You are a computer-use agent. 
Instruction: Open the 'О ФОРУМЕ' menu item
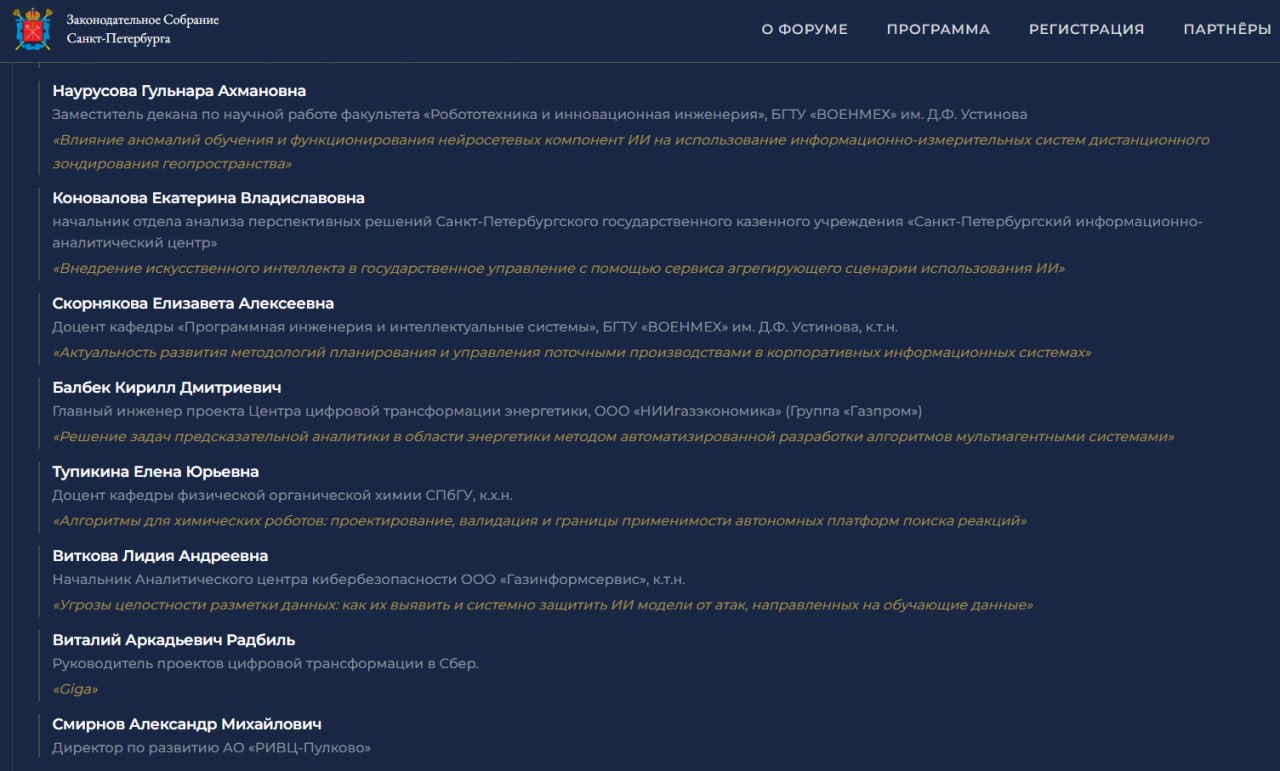[x=804, y=29]
